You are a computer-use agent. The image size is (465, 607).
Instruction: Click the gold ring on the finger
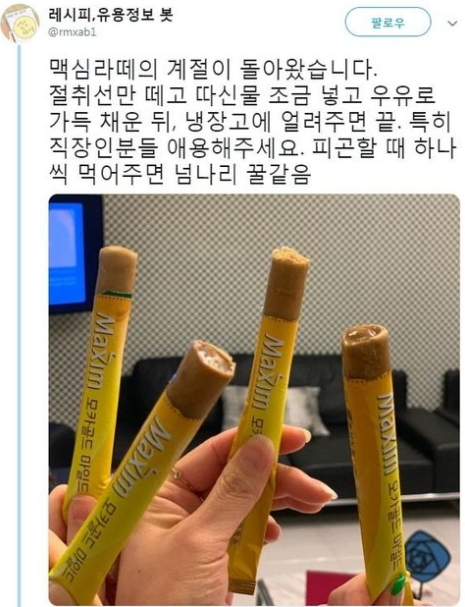(183, 480)
